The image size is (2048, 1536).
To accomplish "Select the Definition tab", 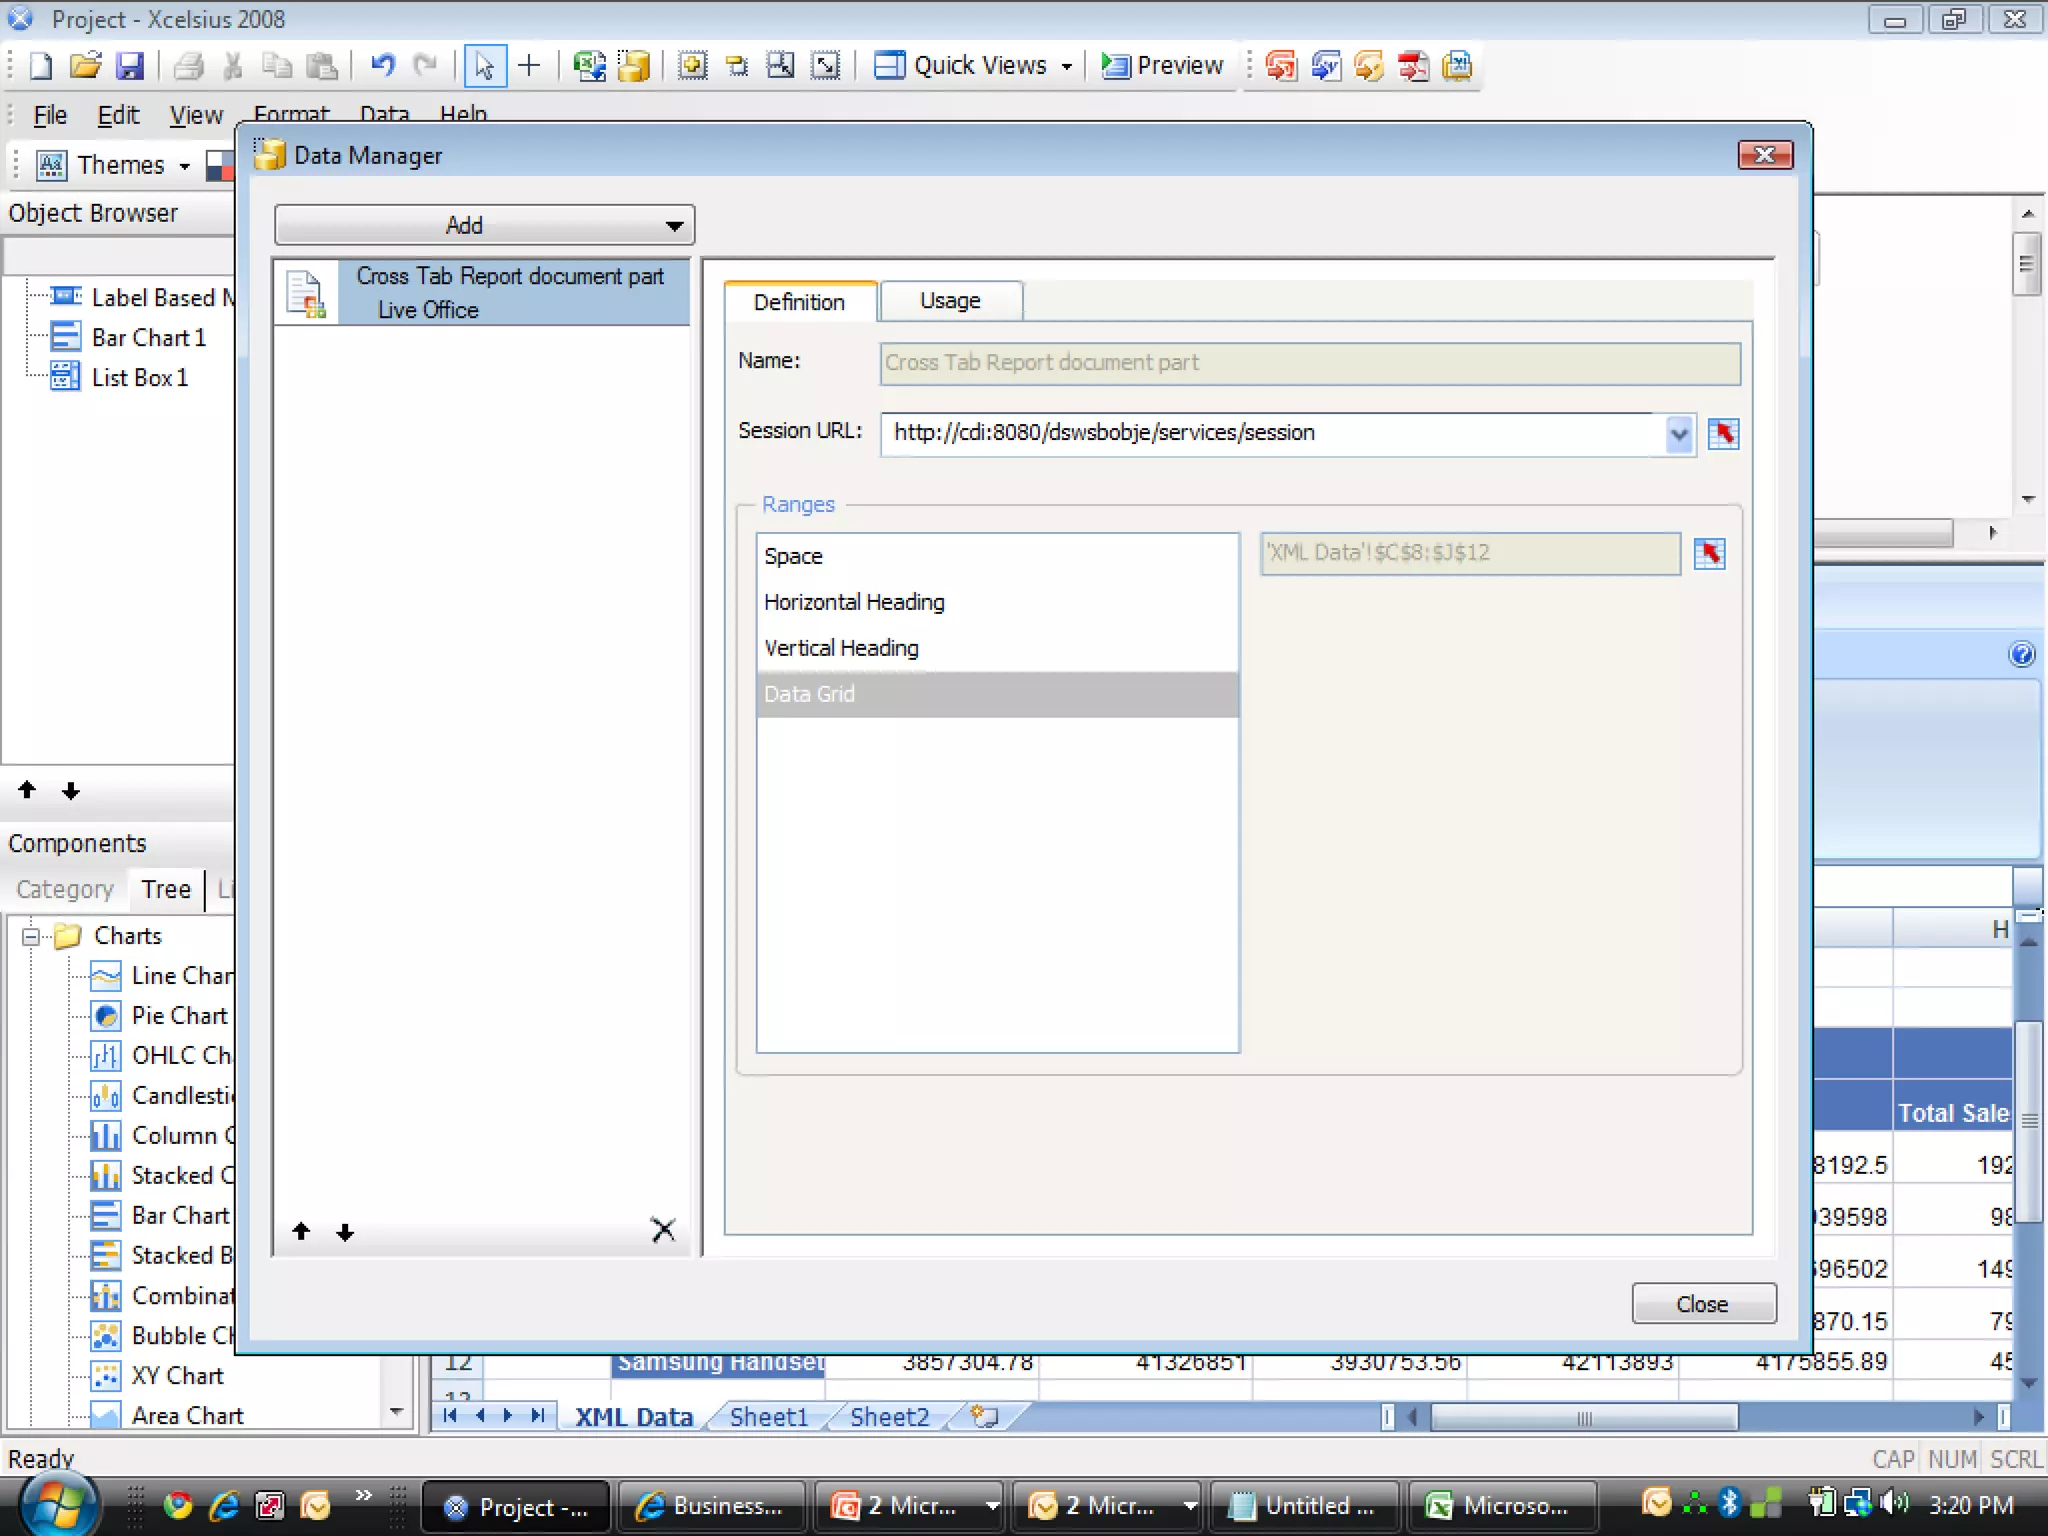I will point(800,302).
